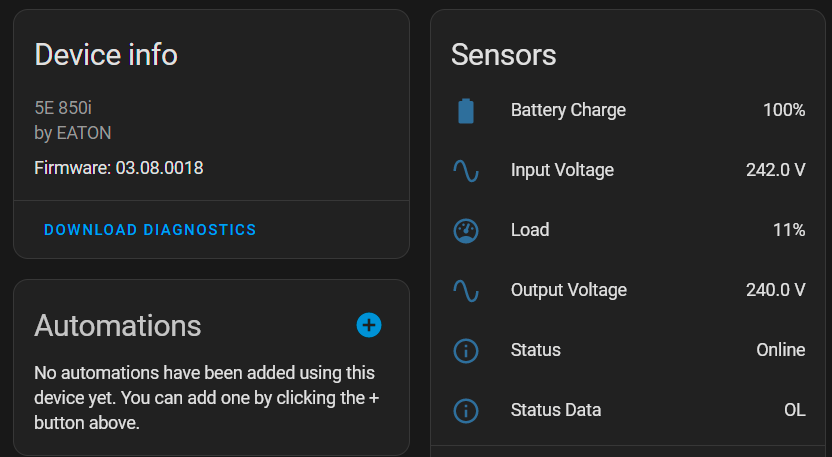This screenshot has width=832, height=457.
Task: Click the Status info icon
Action: [x=466, y=351]
